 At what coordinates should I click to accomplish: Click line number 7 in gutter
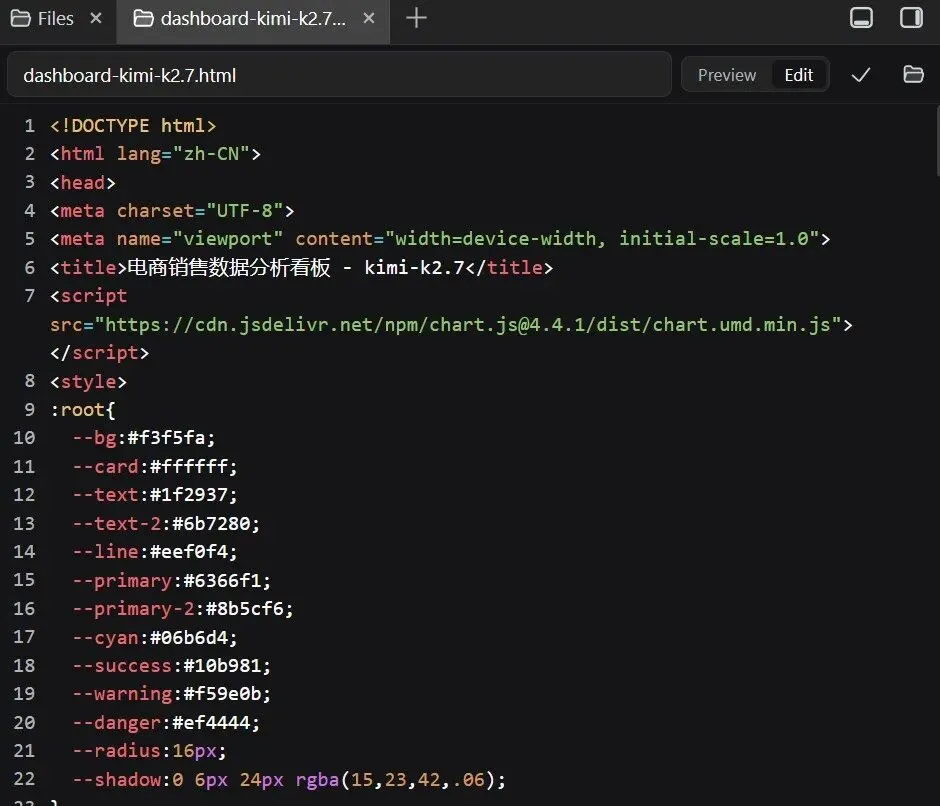click(x=29, y=296)
